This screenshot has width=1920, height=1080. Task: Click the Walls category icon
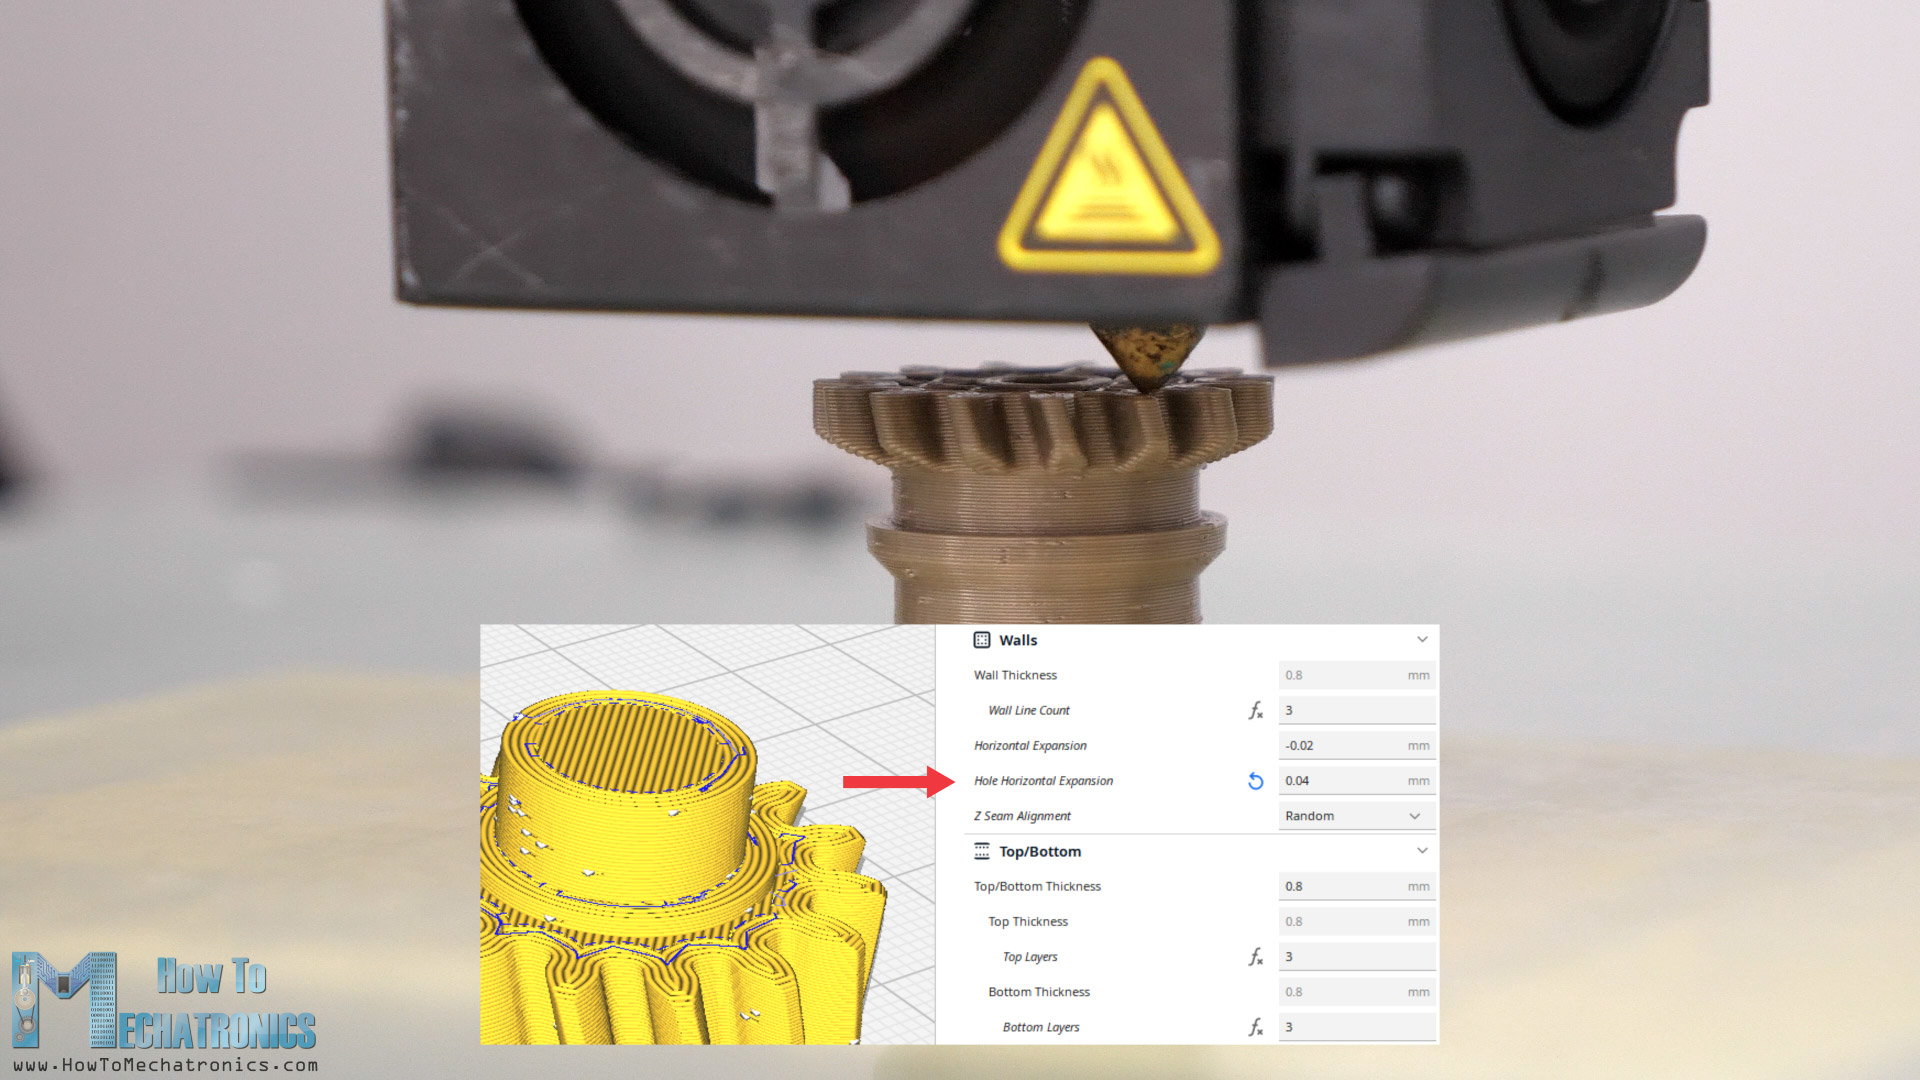click(982, 640)
